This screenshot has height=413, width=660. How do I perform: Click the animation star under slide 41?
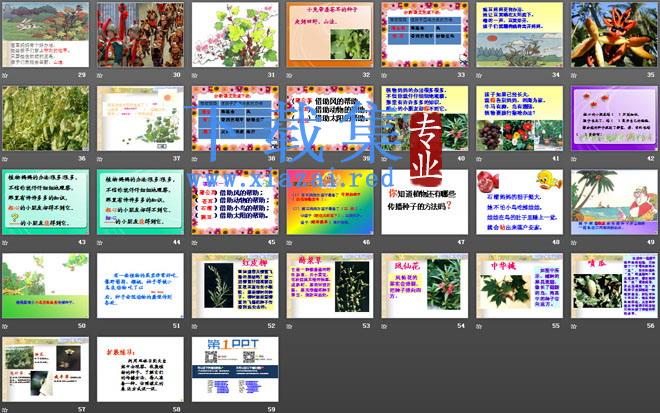[479, 159]
